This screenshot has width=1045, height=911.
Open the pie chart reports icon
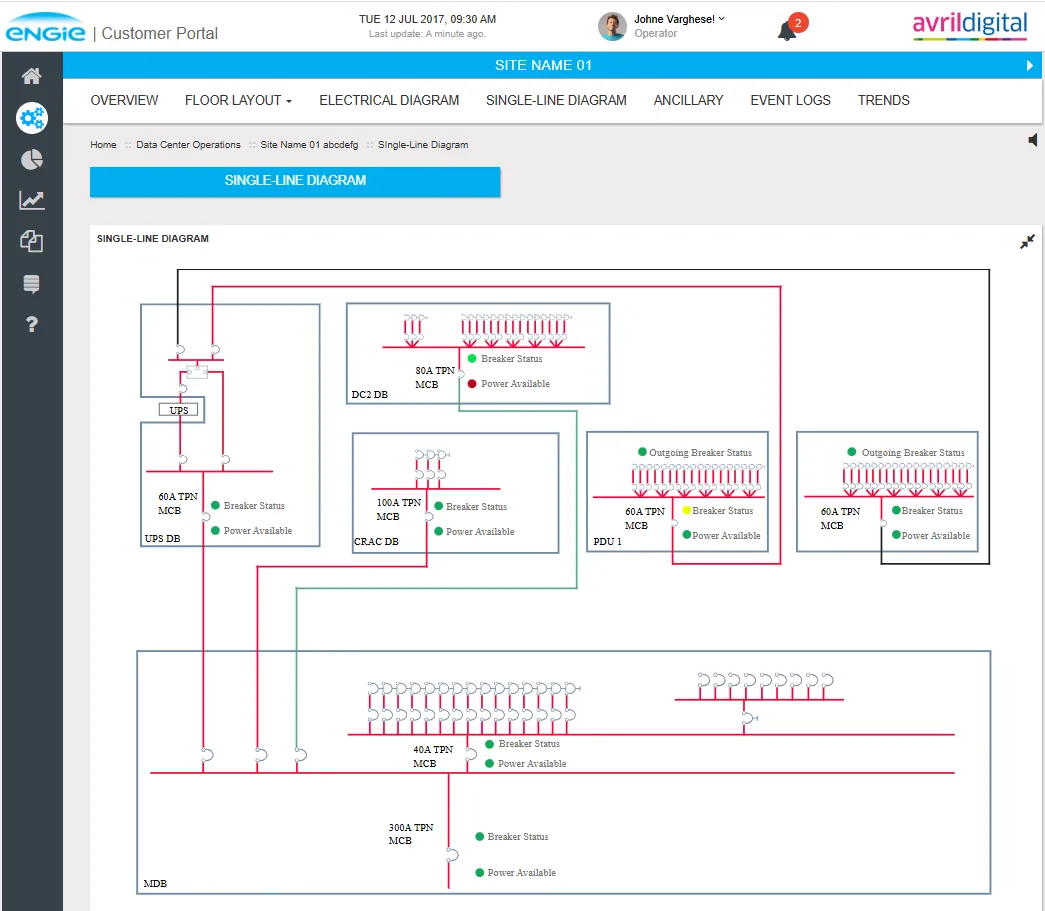click(x=31, y=159)
